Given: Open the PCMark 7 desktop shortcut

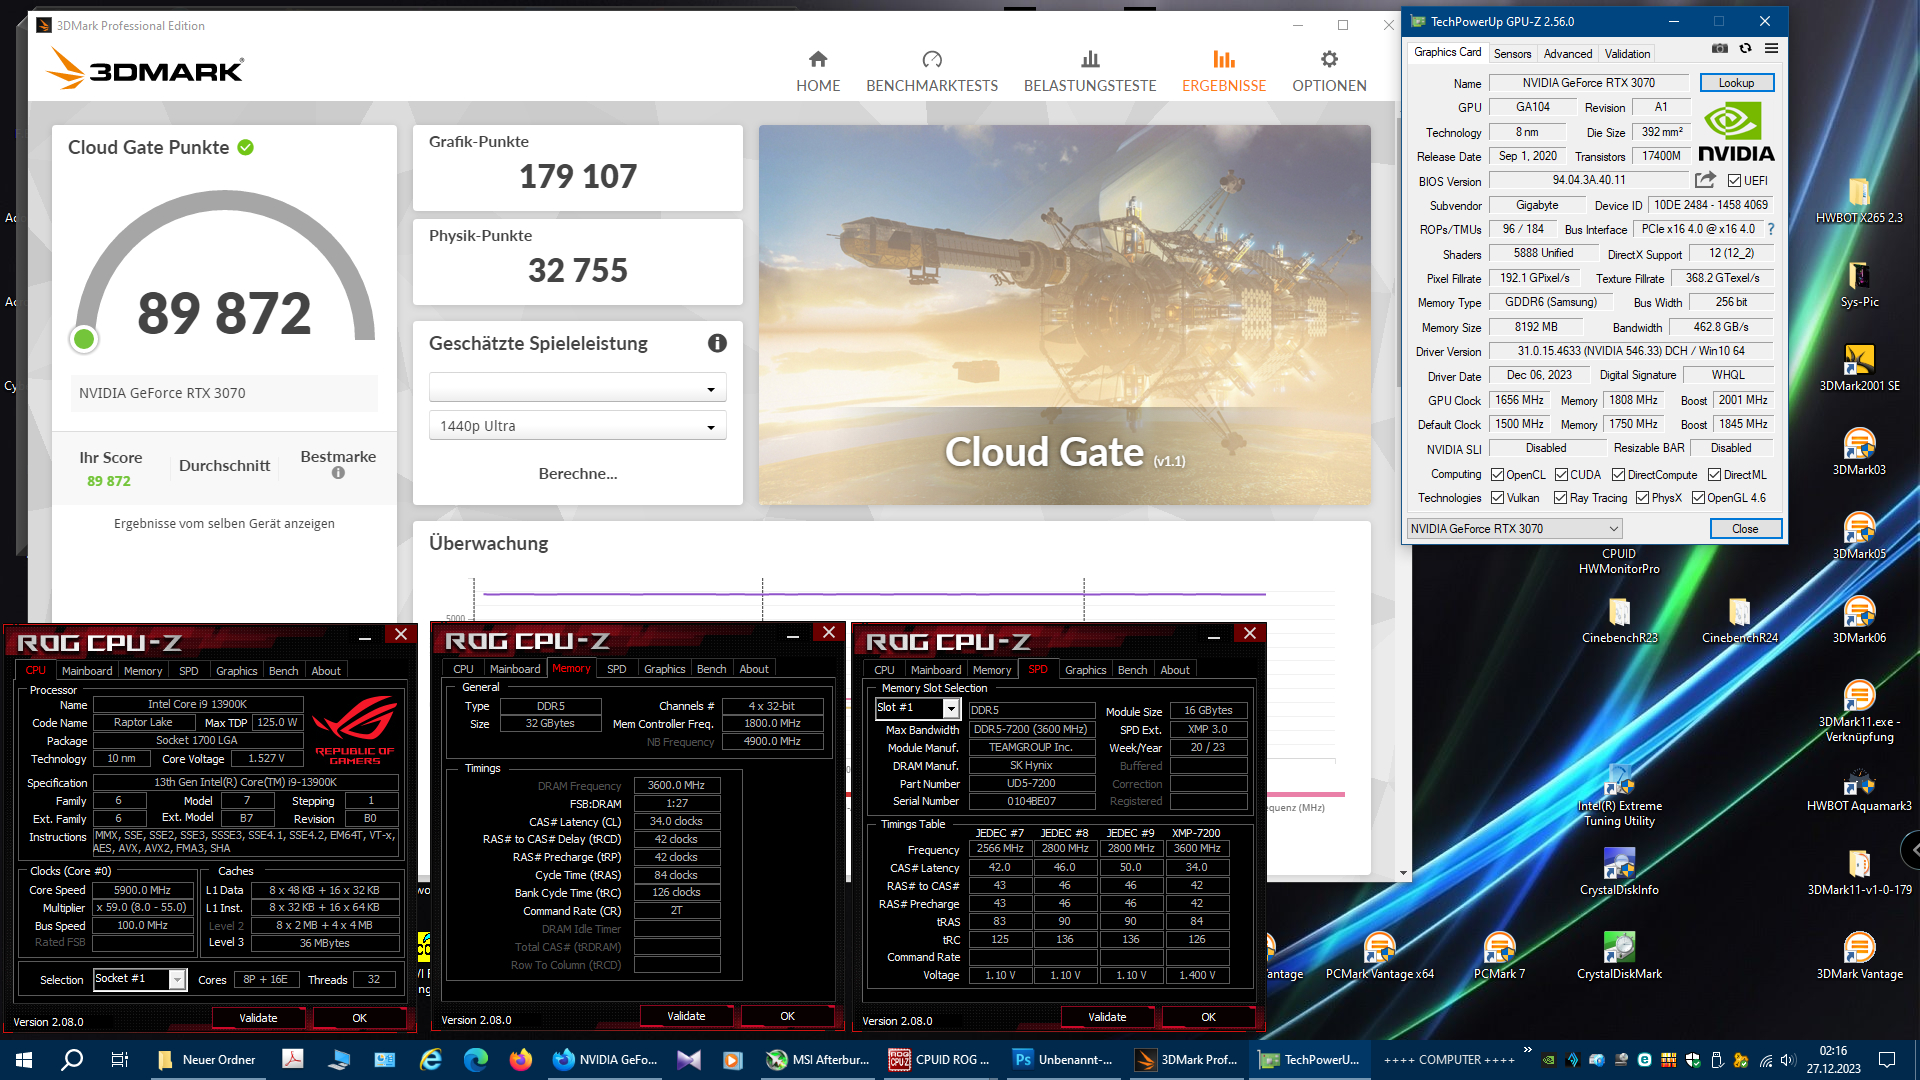Looking at the screenshot, I should [x=1499, y=956].
